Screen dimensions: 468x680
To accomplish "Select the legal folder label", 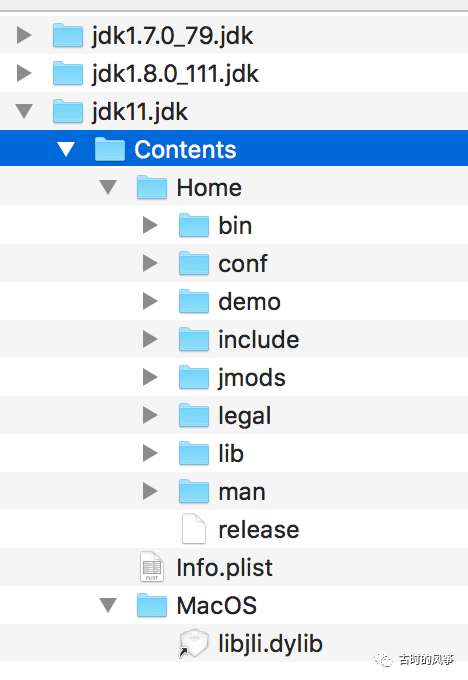I will click(x=245, y=416).
